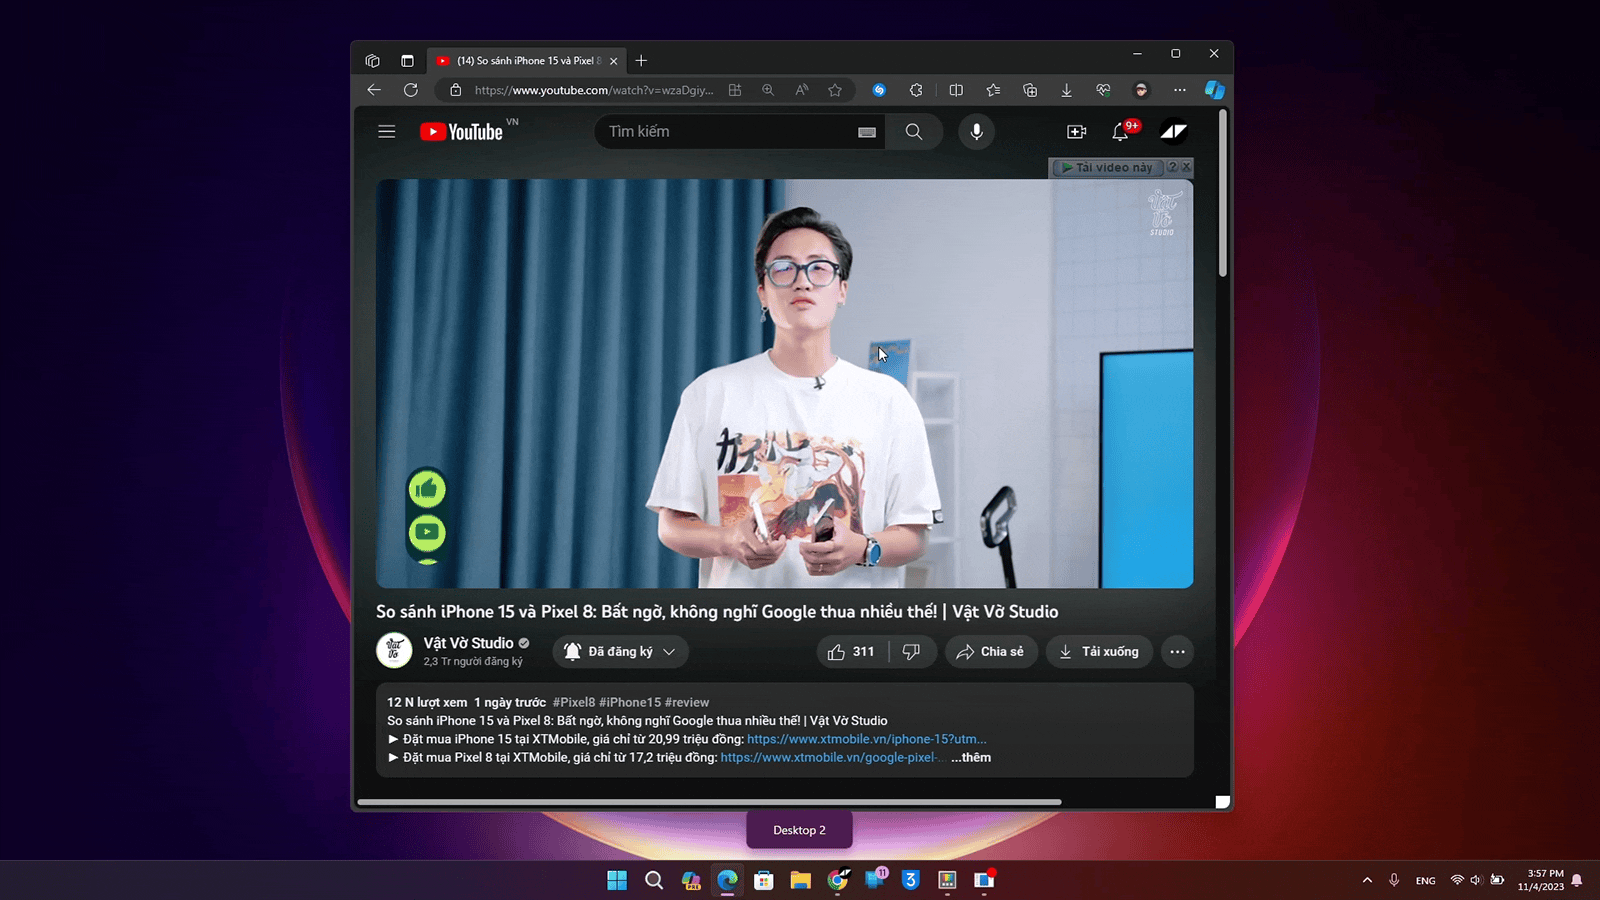This screenshot has width=1600, height=900.
Task: Toggle Edge split screen view
Action: click(956, 90)
